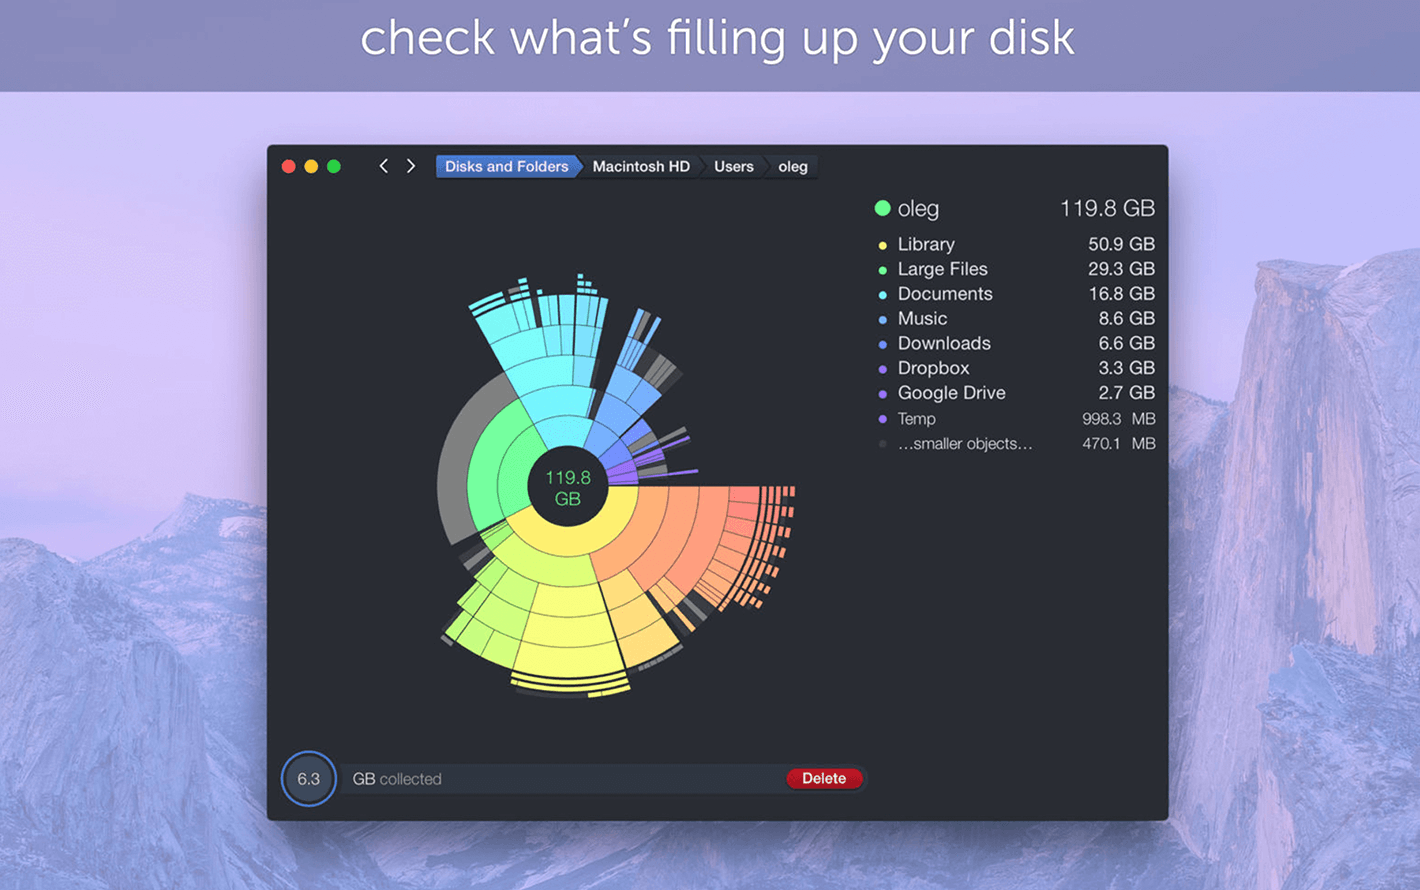Select the Dropbox folder row

[x=1016, y=368]
